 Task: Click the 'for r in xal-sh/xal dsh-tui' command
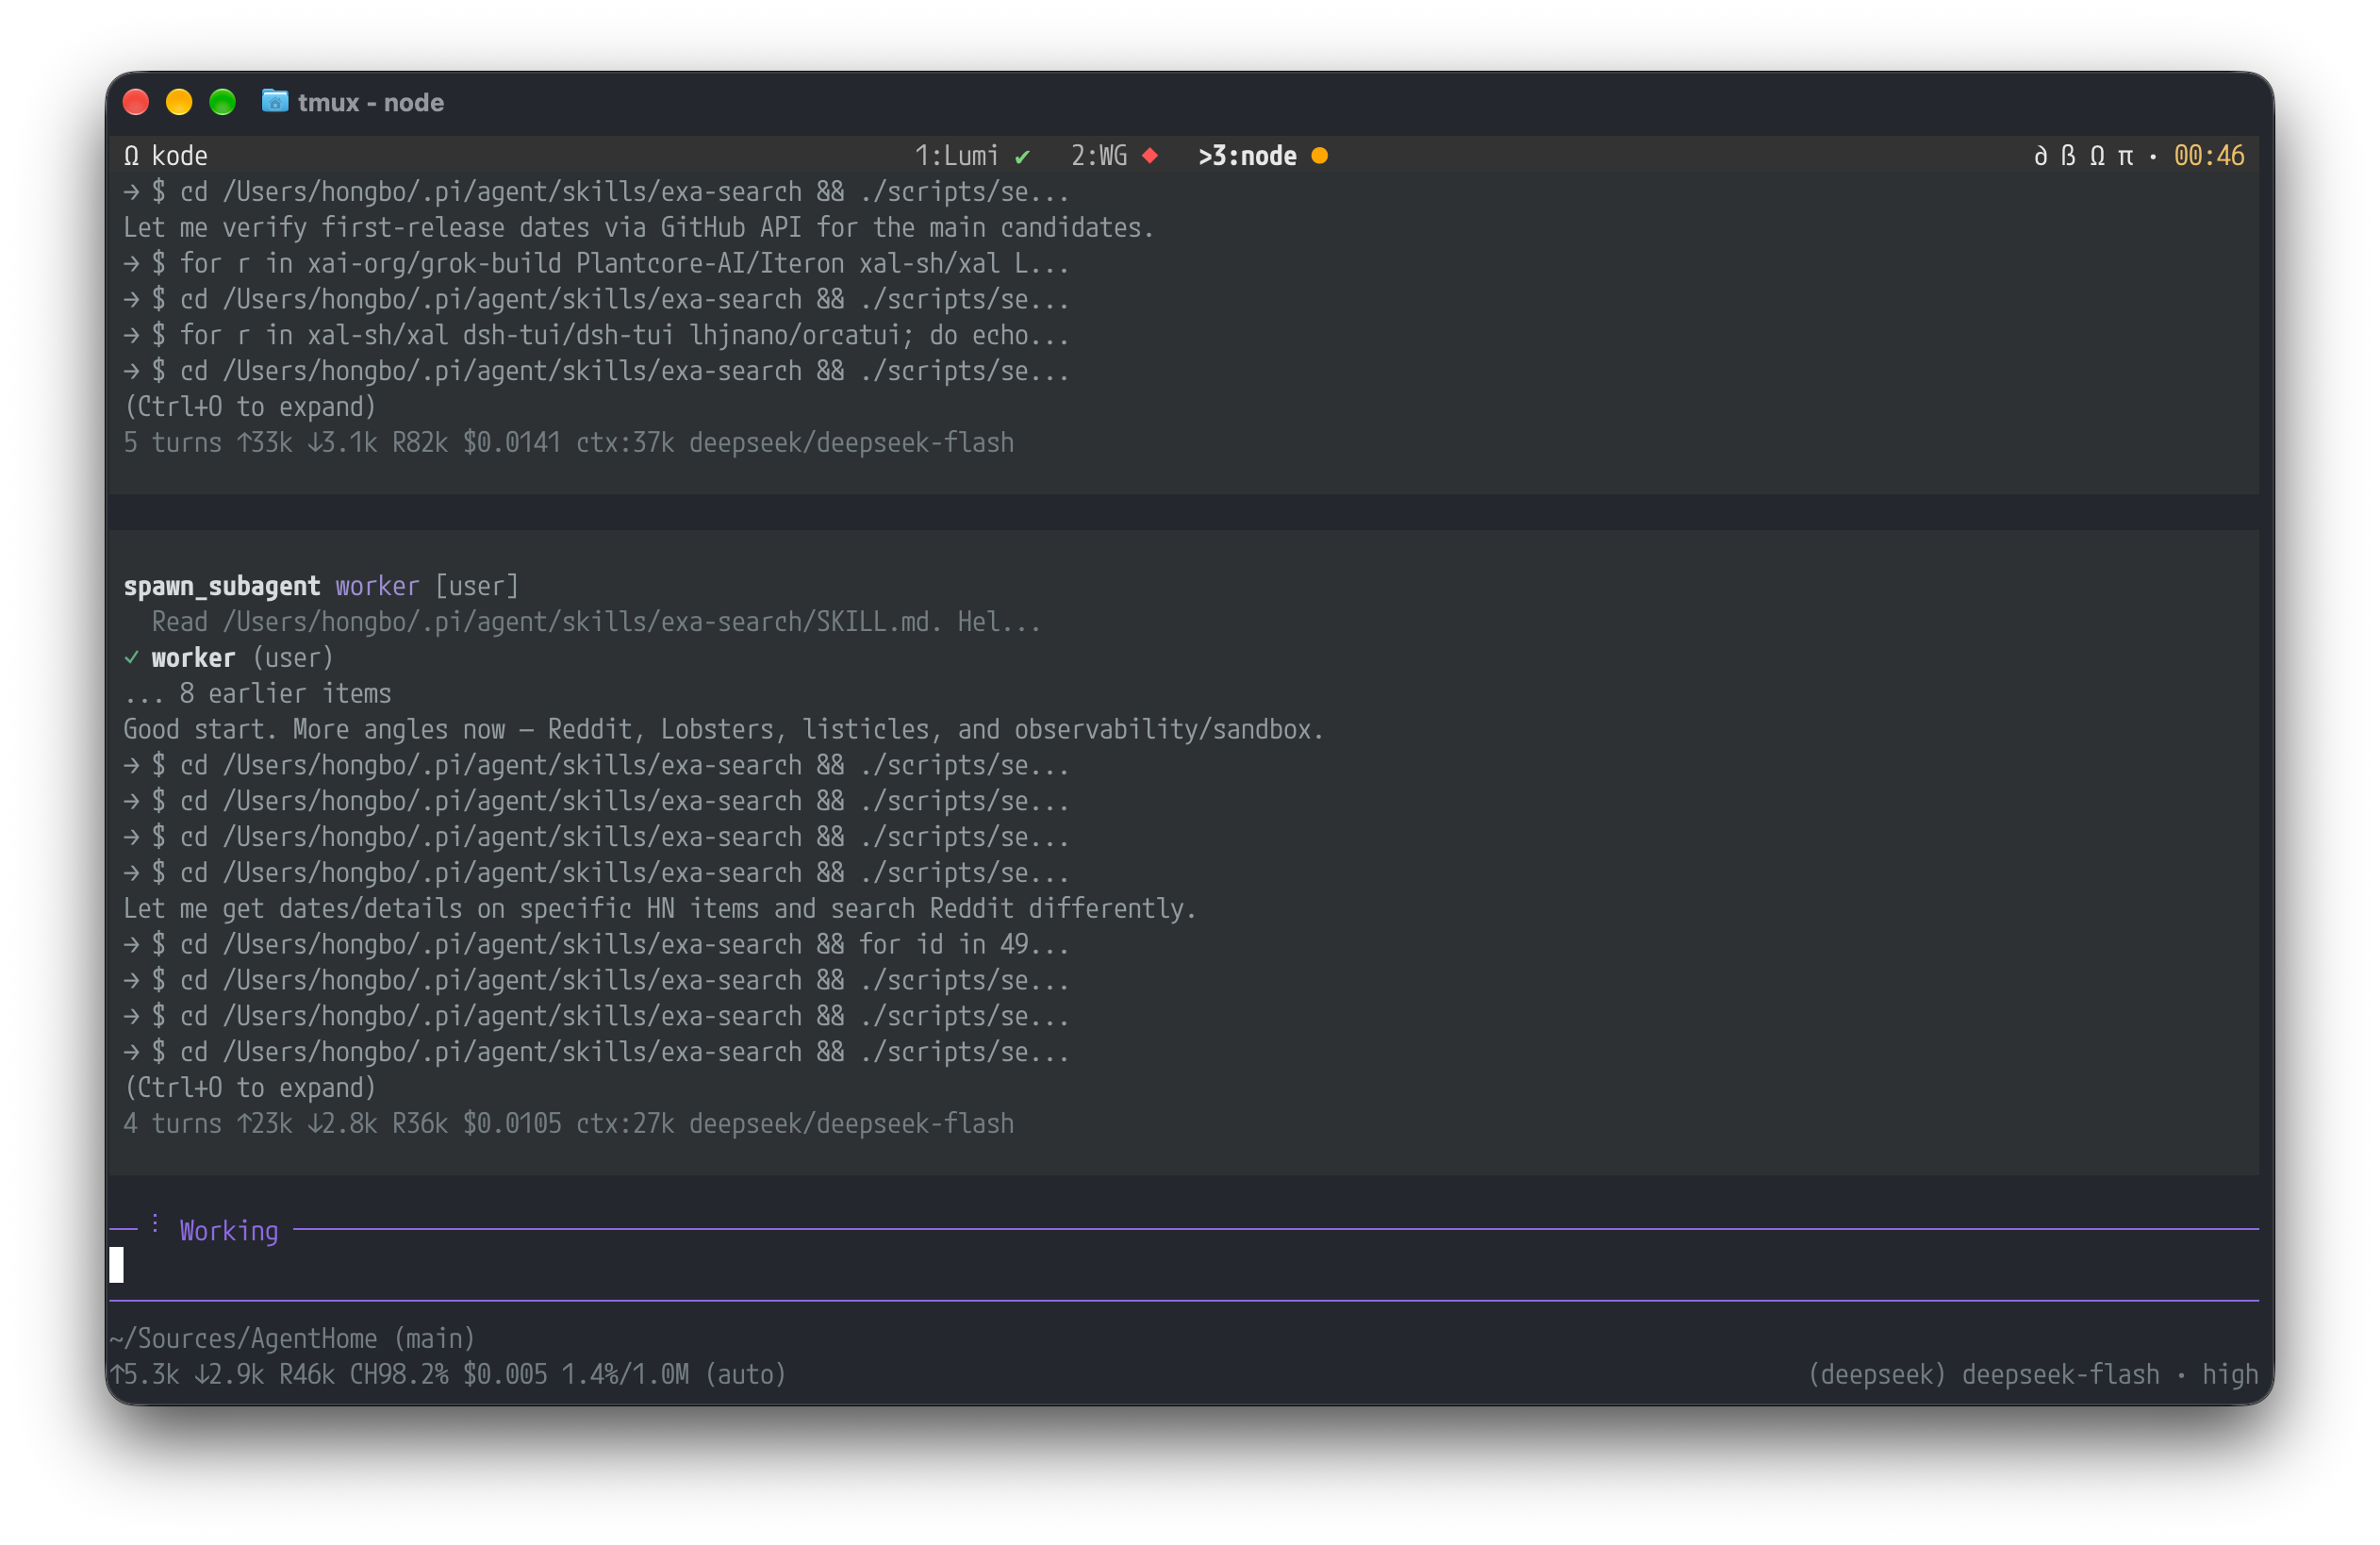pos(596,336)
